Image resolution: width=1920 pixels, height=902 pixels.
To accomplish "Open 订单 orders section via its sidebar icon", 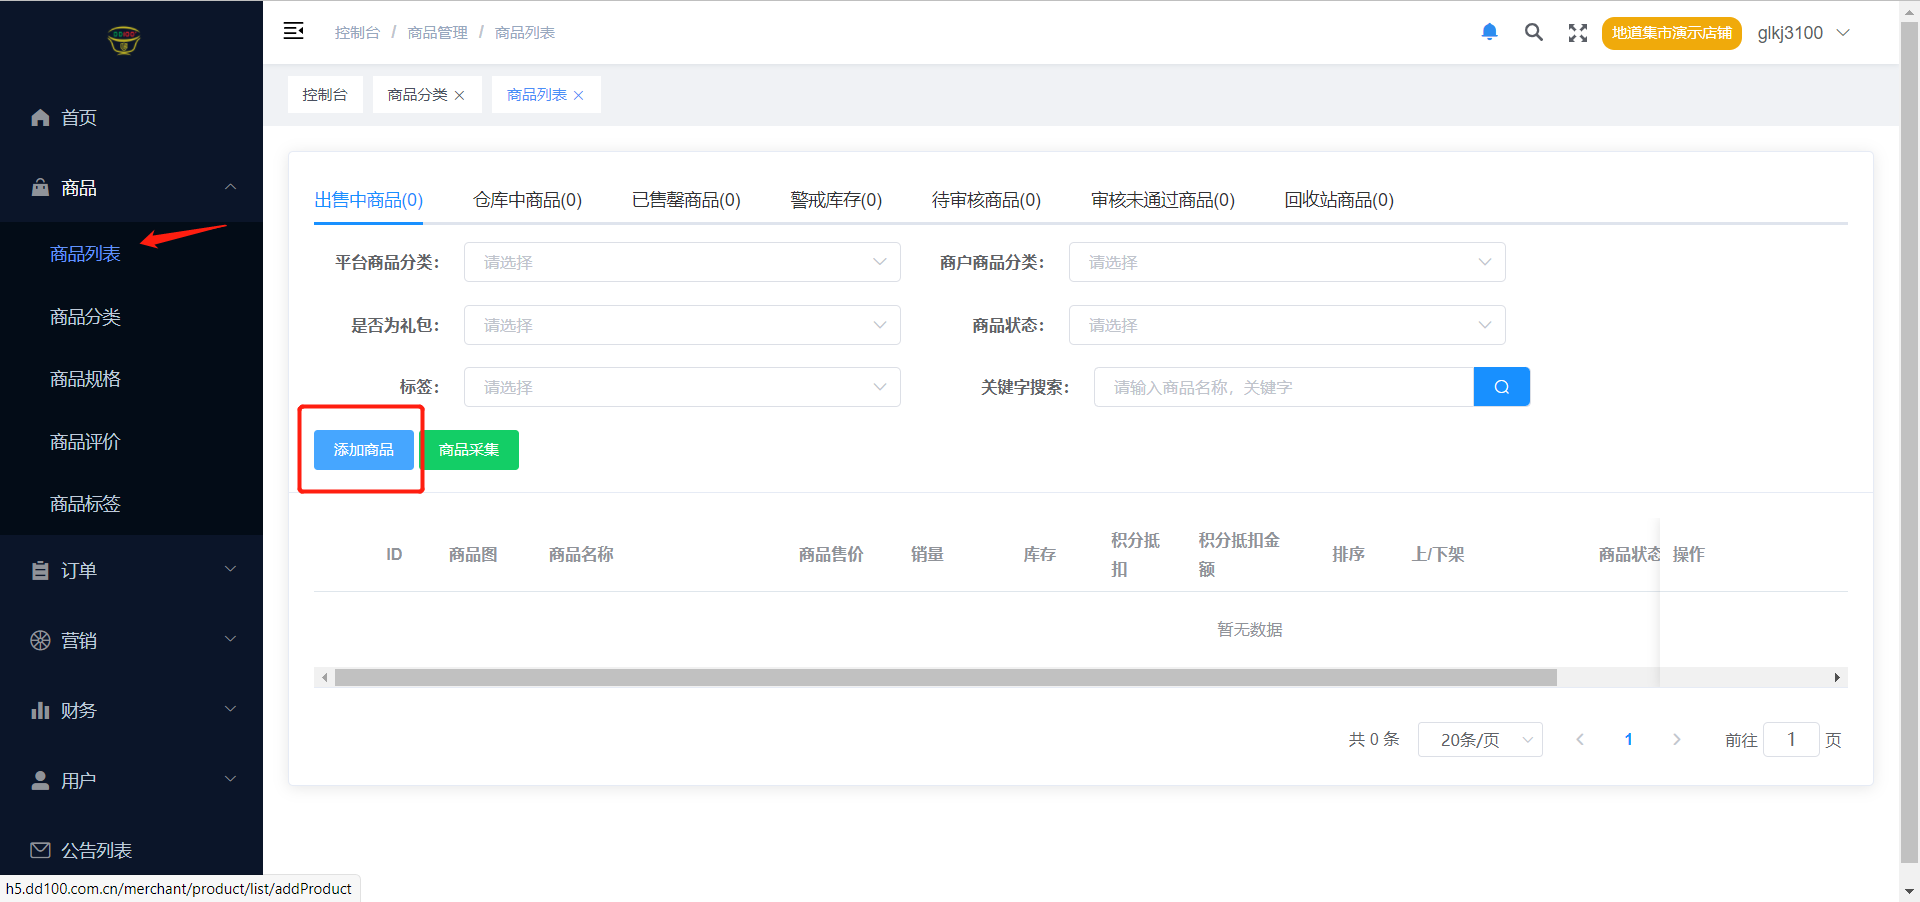I will (x=40, y=570).
